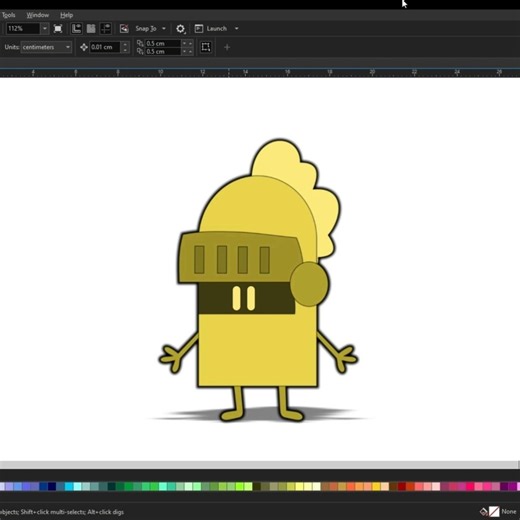520x520 pixels.
Task: Click the vertical duplicate distance icon
Action: 140,51
